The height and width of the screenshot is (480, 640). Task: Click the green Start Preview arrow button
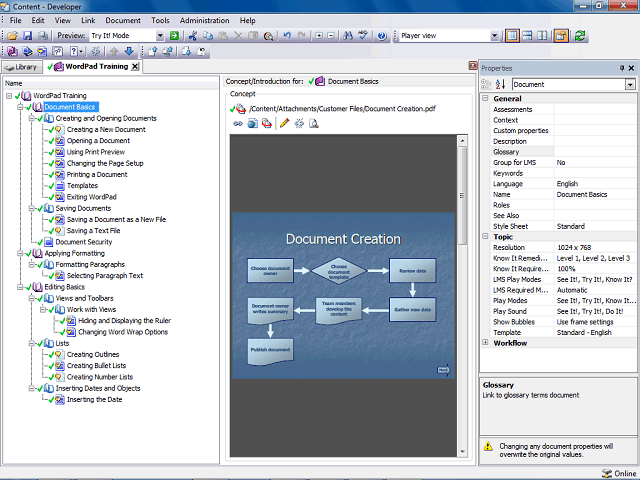(x=174, y=36)
